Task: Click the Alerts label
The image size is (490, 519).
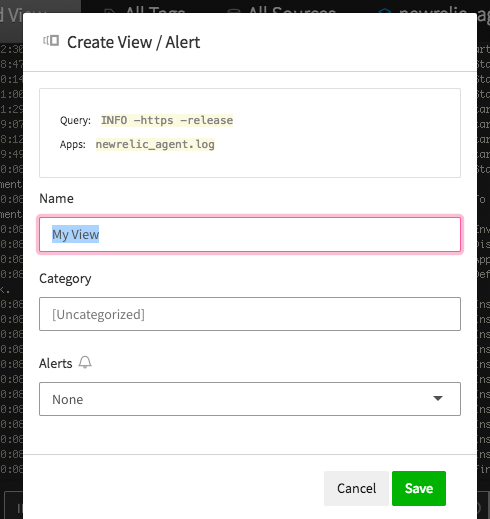Action: click(56, 363)
